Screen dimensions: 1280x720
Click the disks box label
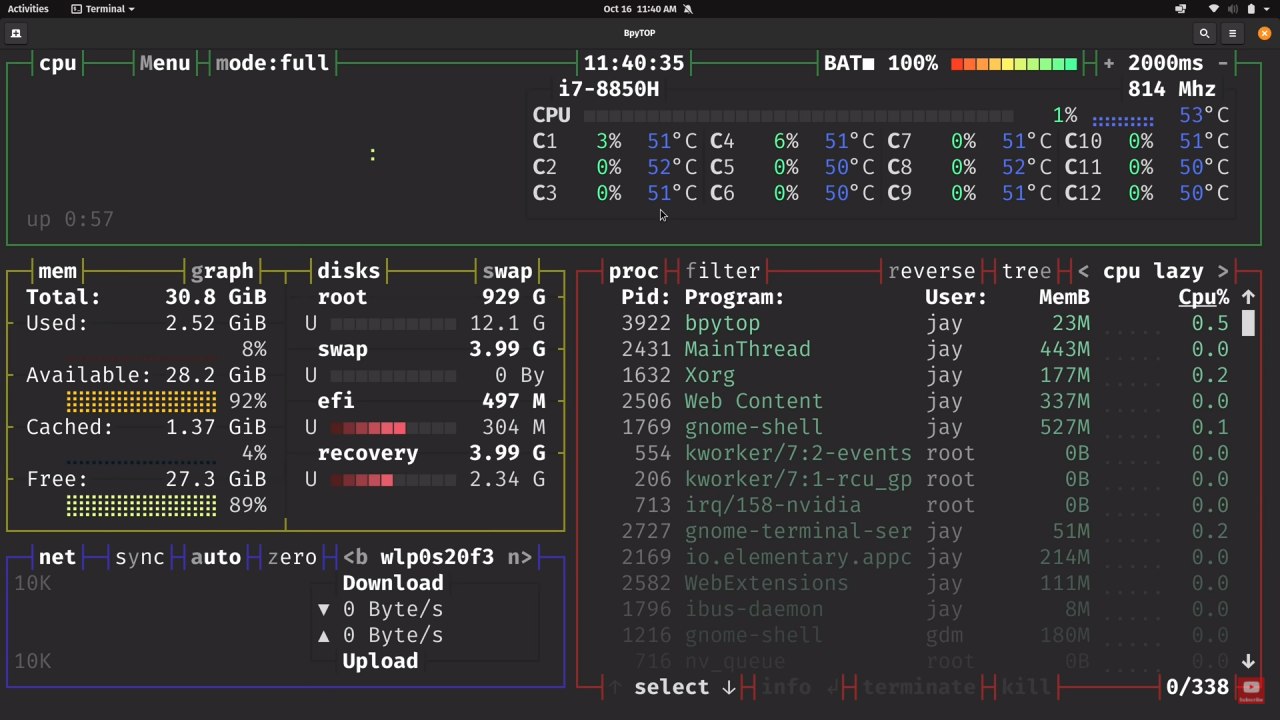coord(349,271)
